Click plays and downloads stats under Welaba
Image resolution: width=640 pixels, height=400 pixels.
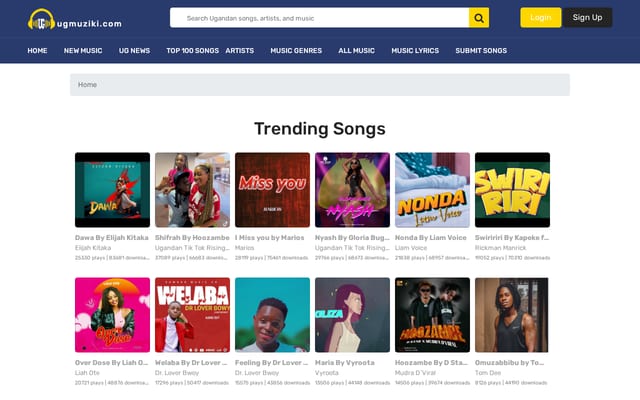(x=192, y=383)
